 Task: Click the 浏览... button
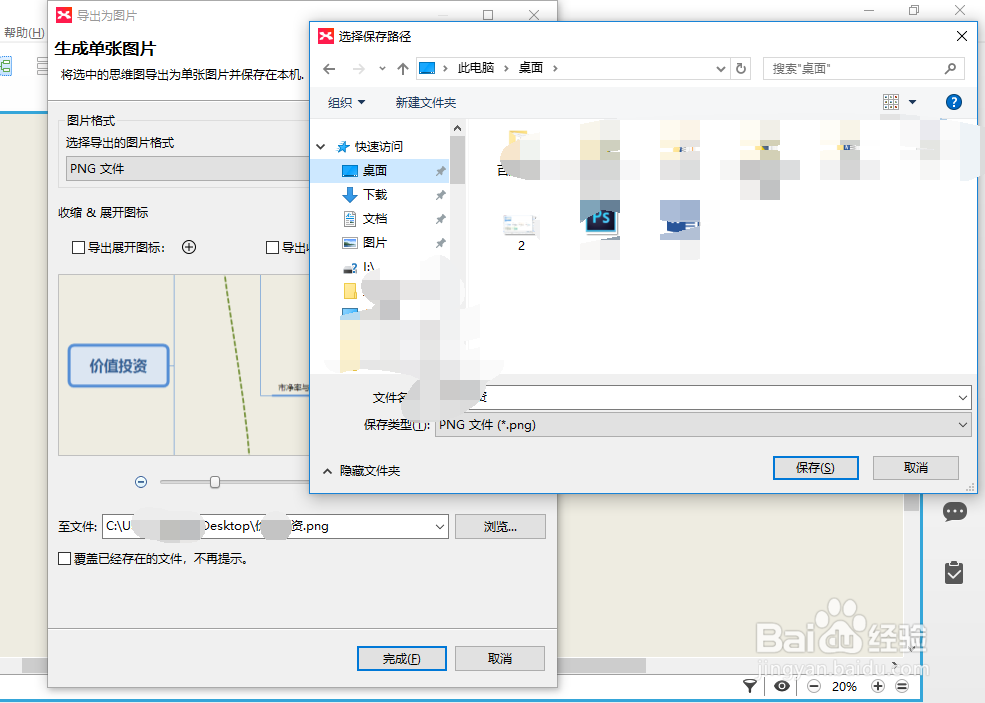pos(500,526)
